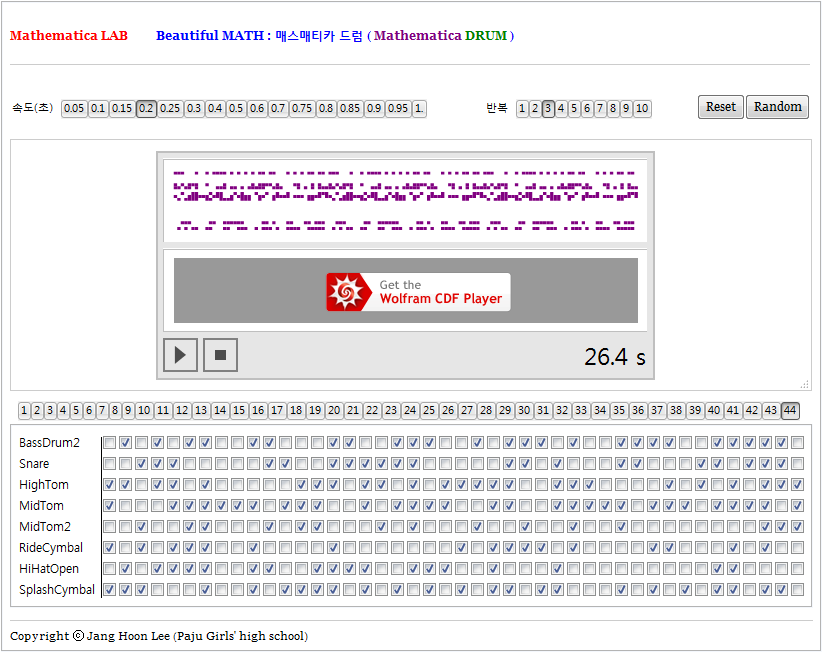Choose beat count 32

coord(562,410)
